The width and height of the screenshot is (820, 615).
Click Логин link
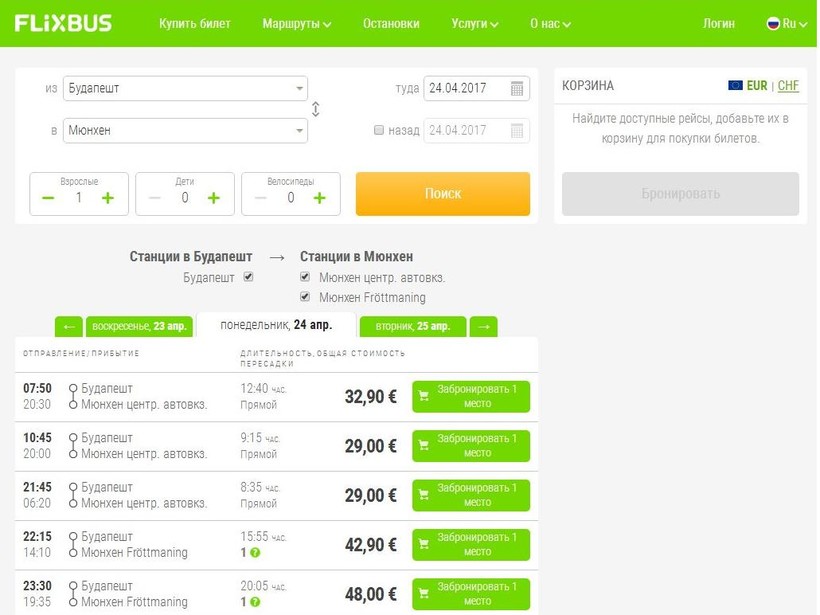[x=719, y=24]
